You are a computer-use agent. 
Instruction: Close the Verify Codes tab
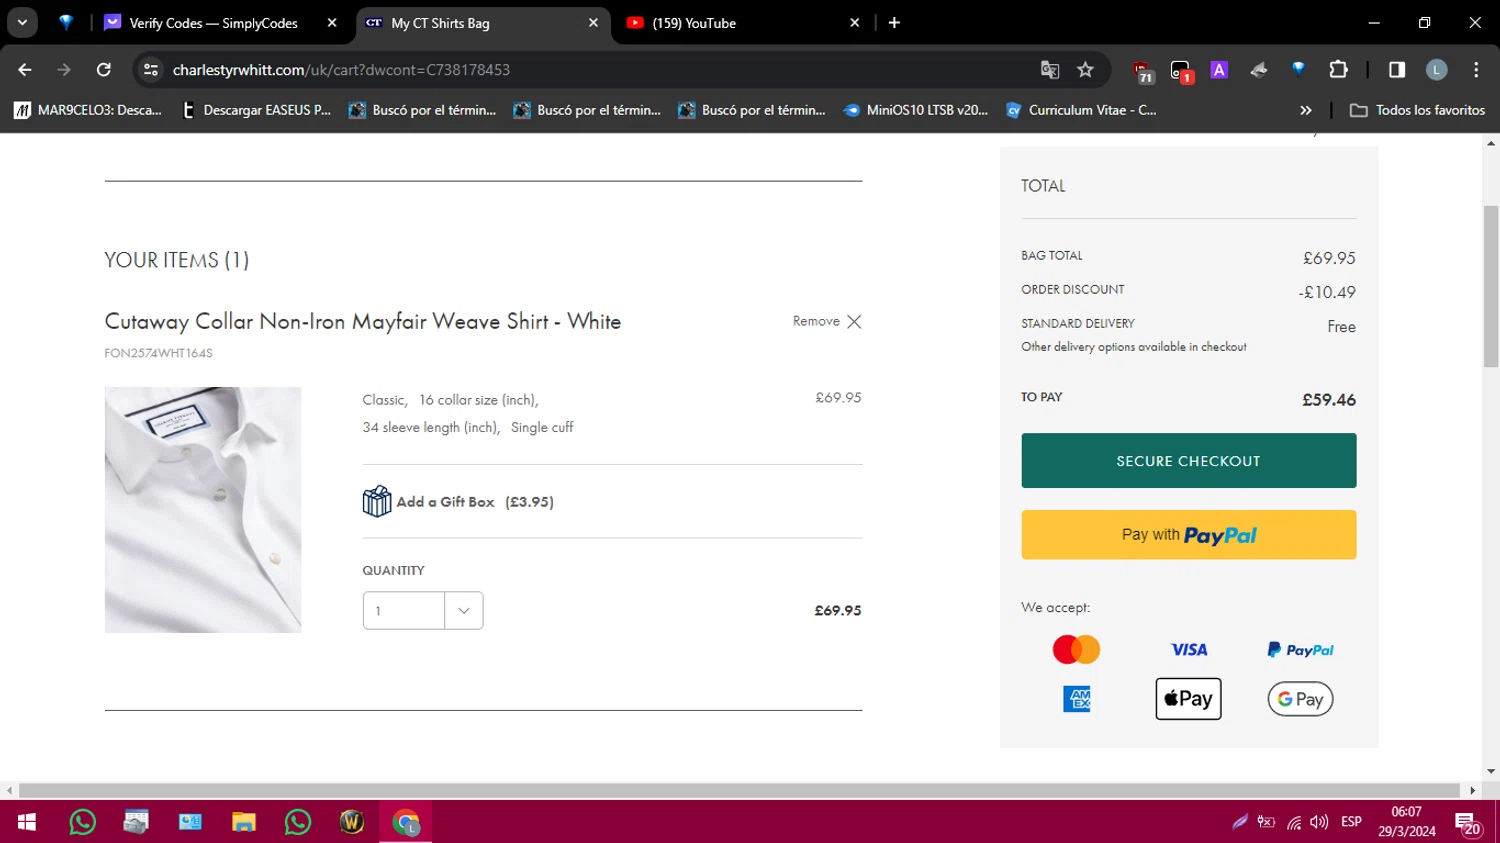click(332, 23)
